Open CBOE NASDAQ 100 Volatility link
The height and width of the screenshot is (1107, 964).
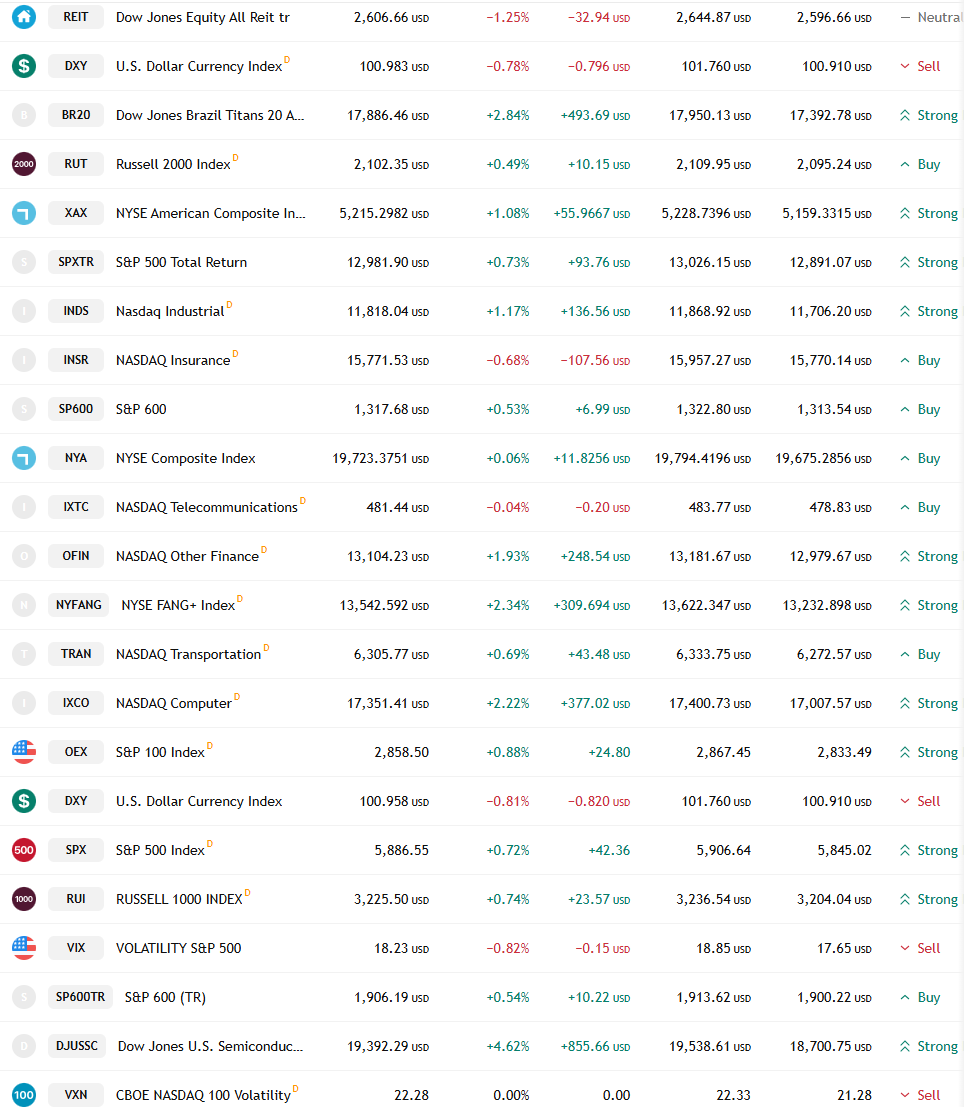point(203,1096)
